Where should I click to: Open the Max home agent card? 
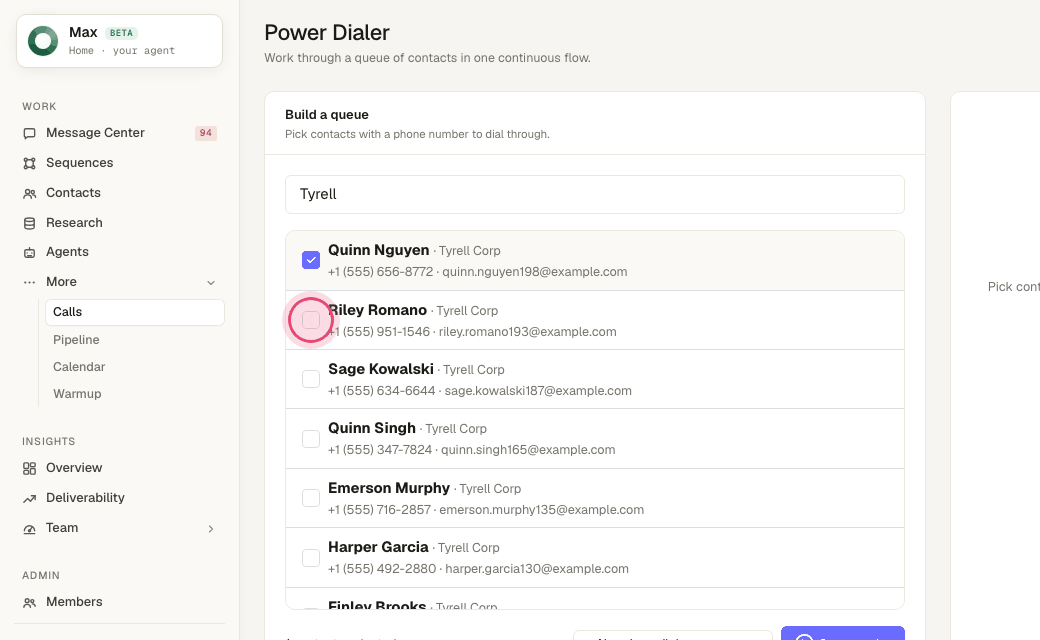click(x=119, y=41)
